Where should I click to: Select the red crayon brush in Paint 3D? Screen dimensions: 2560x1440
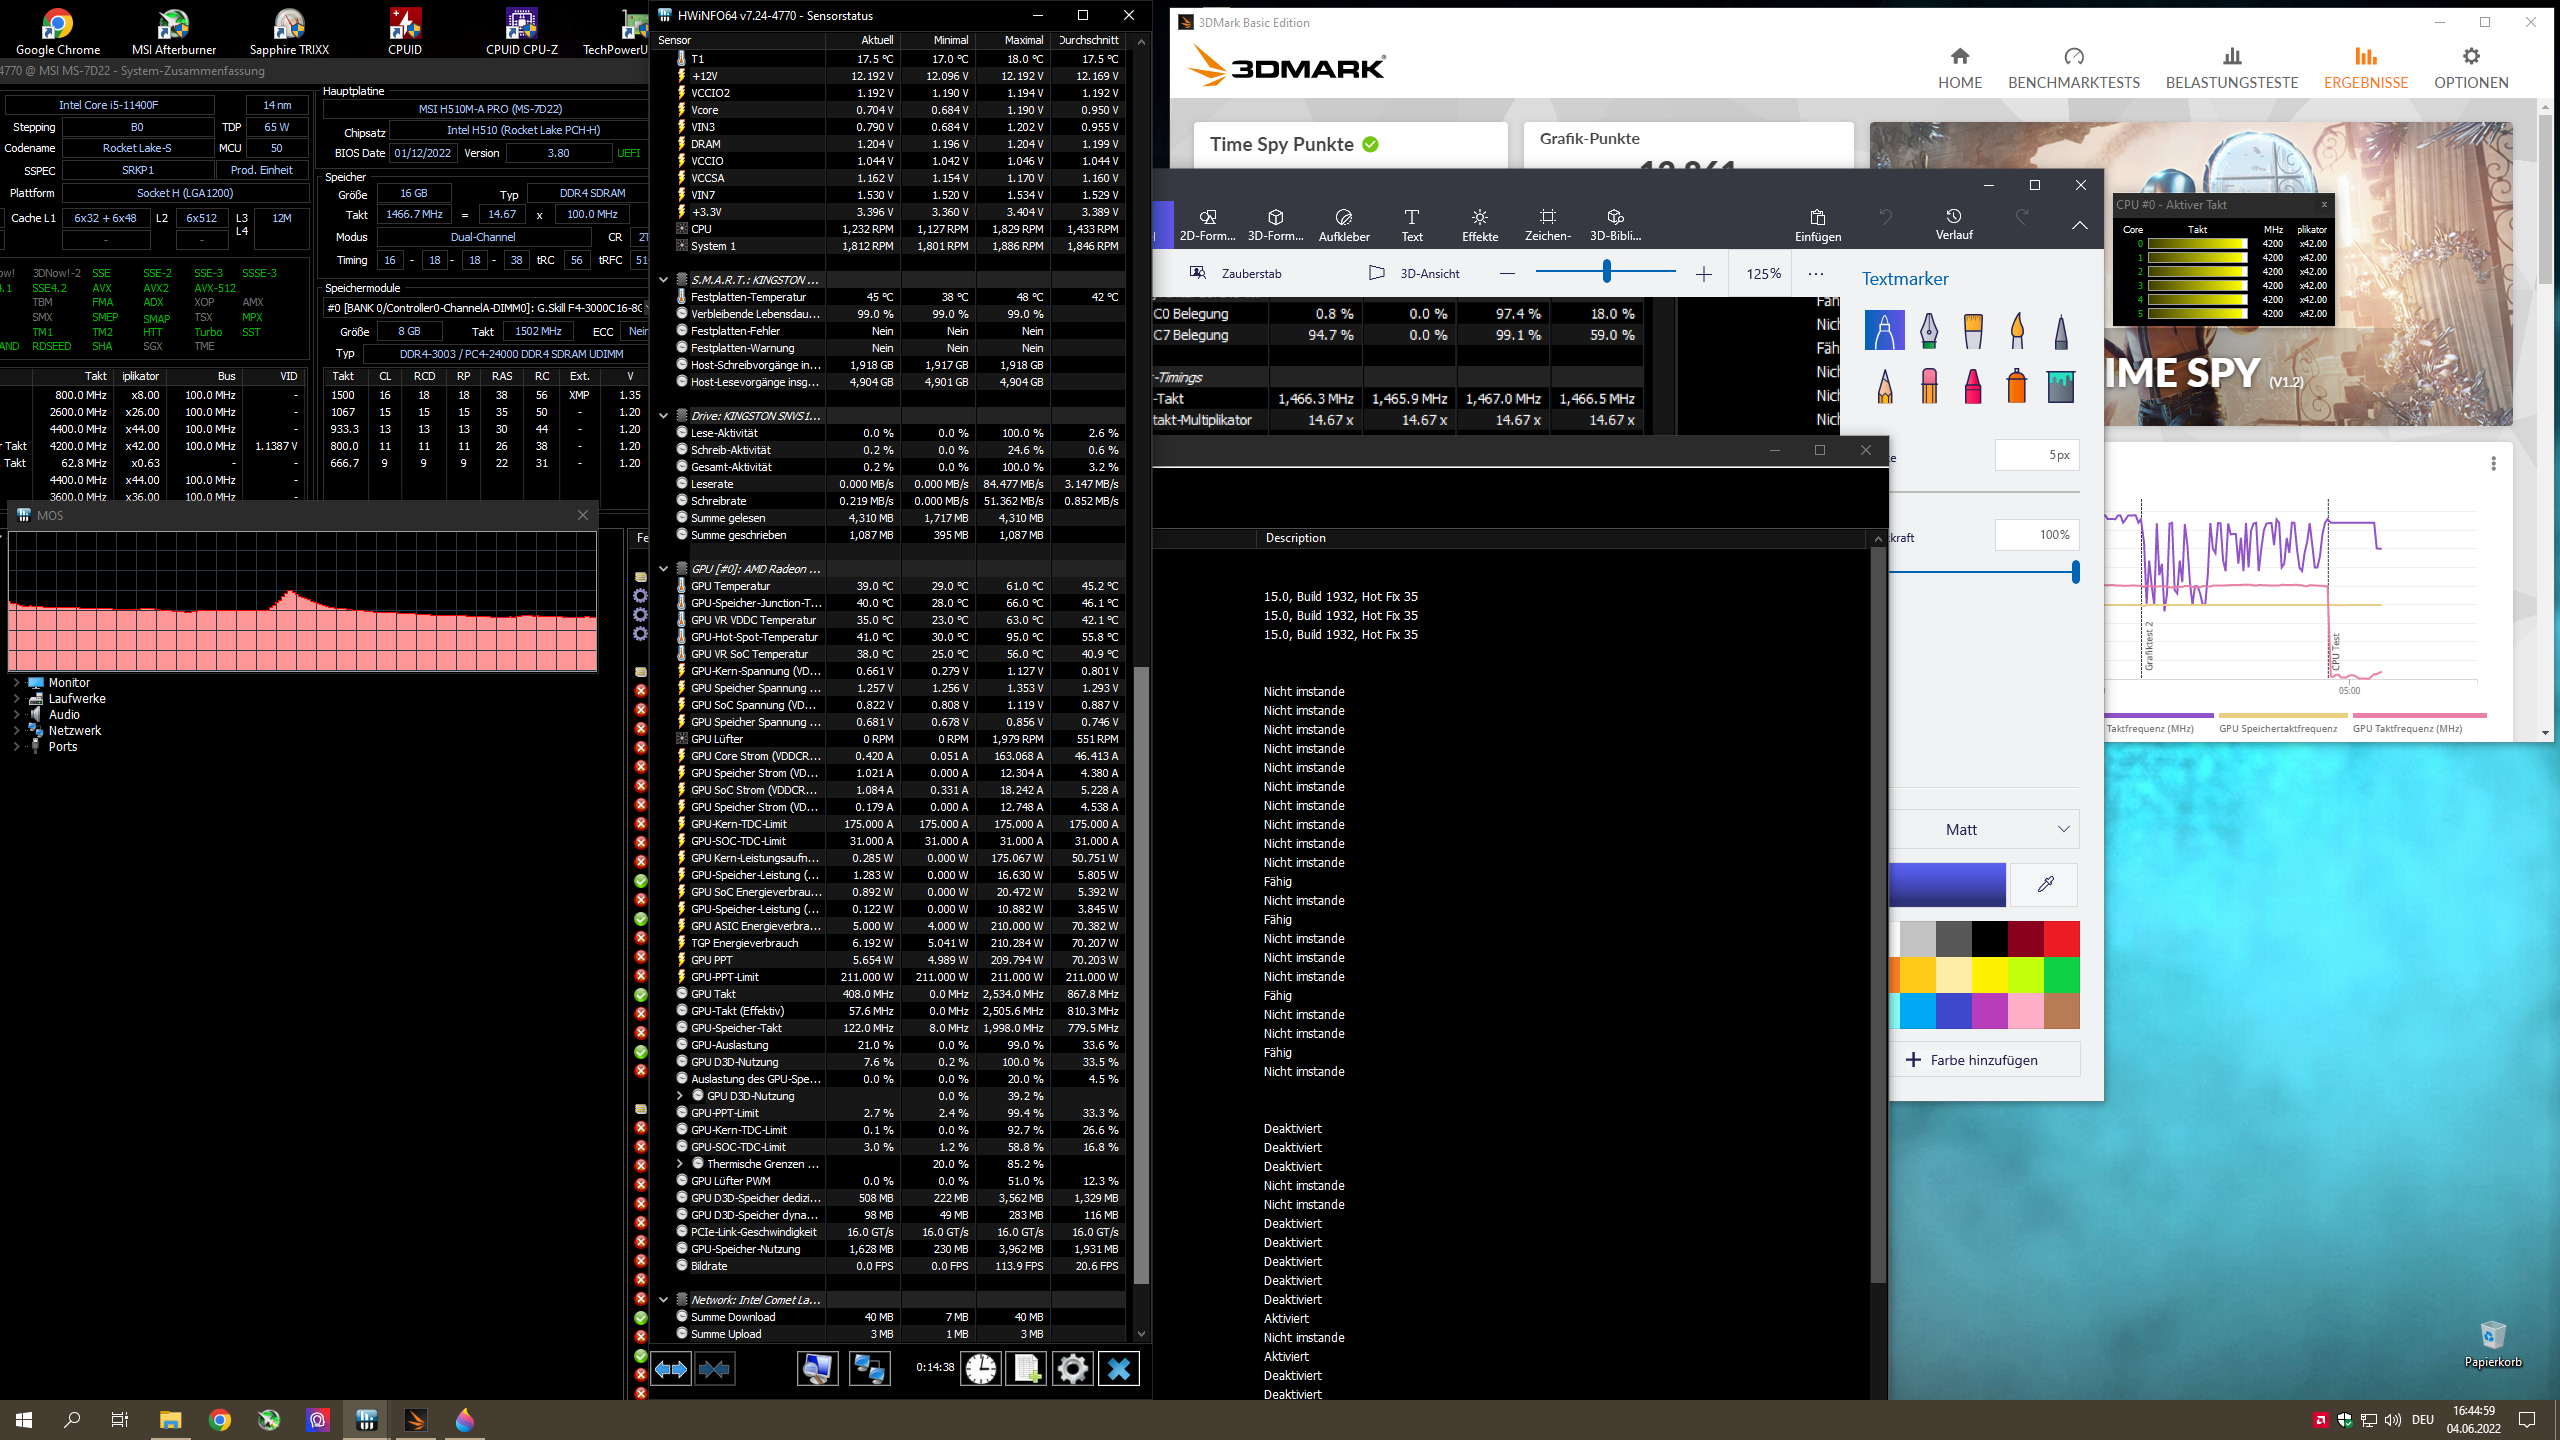pyautogui.click(x=1973, y=385)
